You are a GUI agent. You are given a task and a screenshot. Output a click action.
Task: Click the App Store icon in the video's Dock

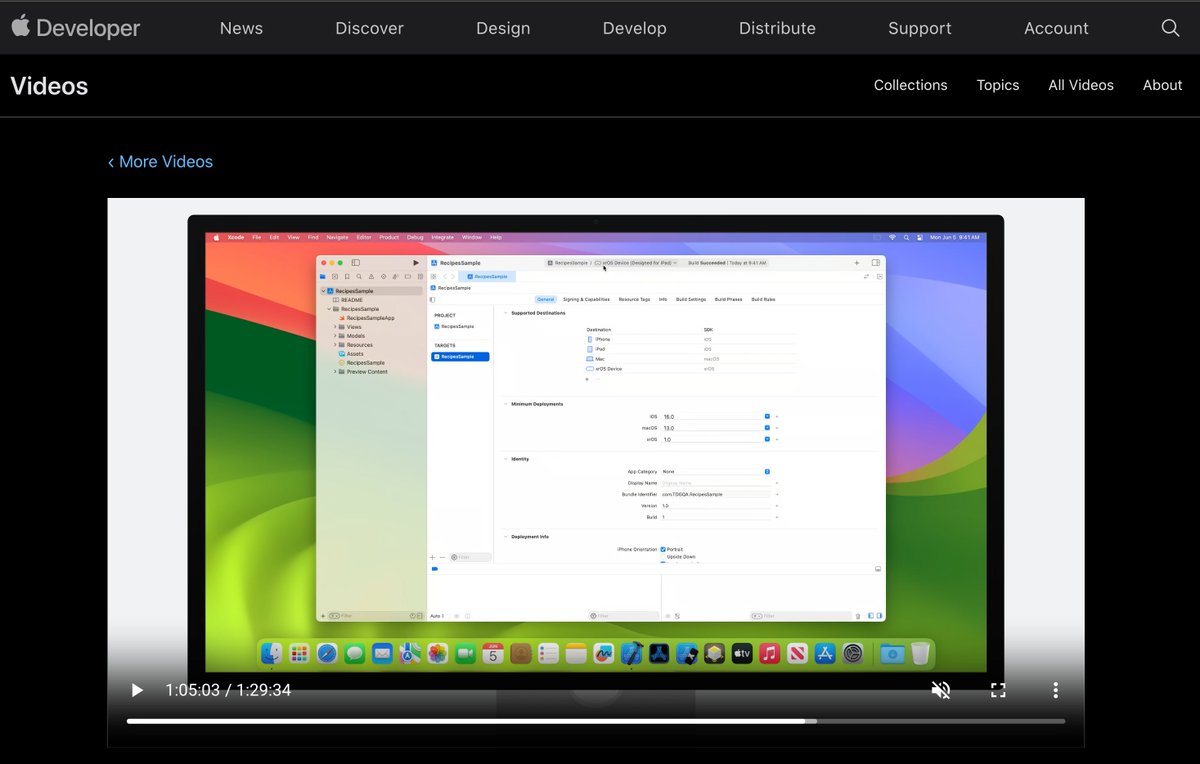(825, 653)
